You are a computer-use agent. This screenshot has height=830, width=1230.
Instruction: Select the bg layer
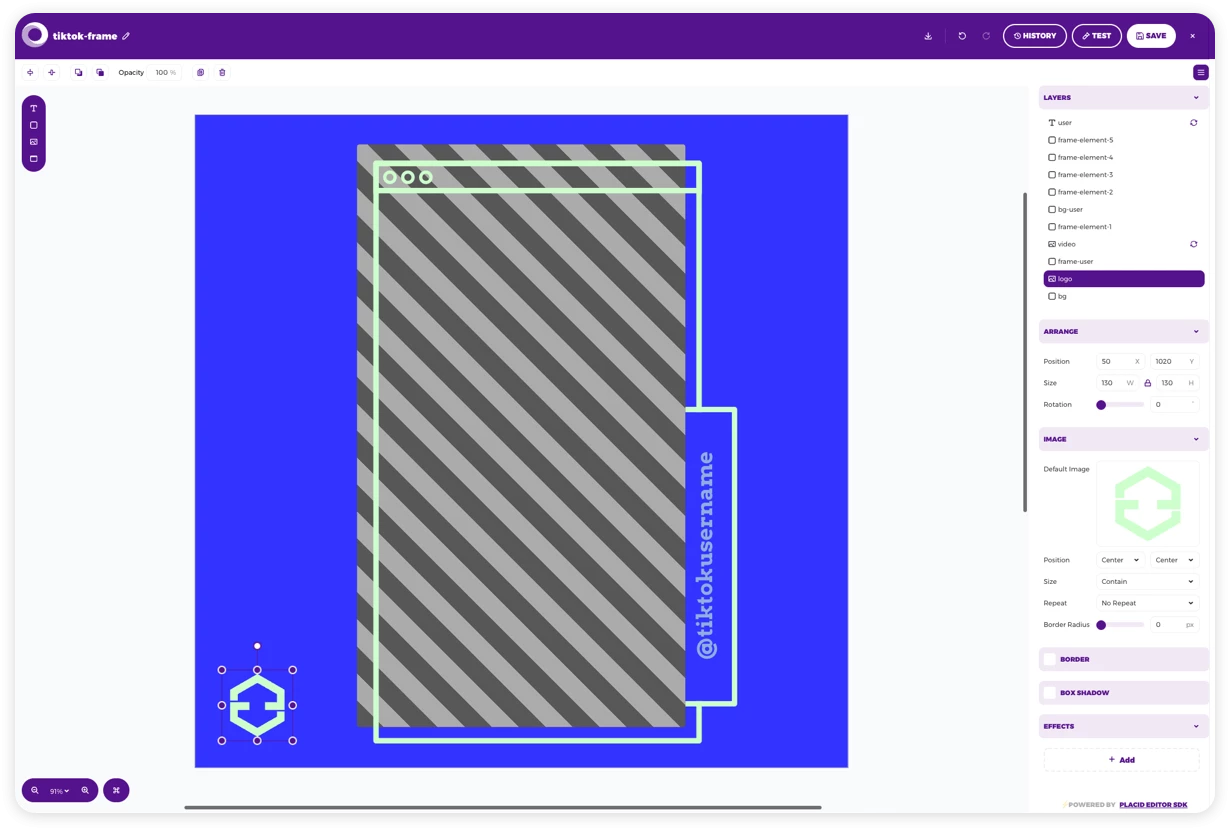[1123, 296]
